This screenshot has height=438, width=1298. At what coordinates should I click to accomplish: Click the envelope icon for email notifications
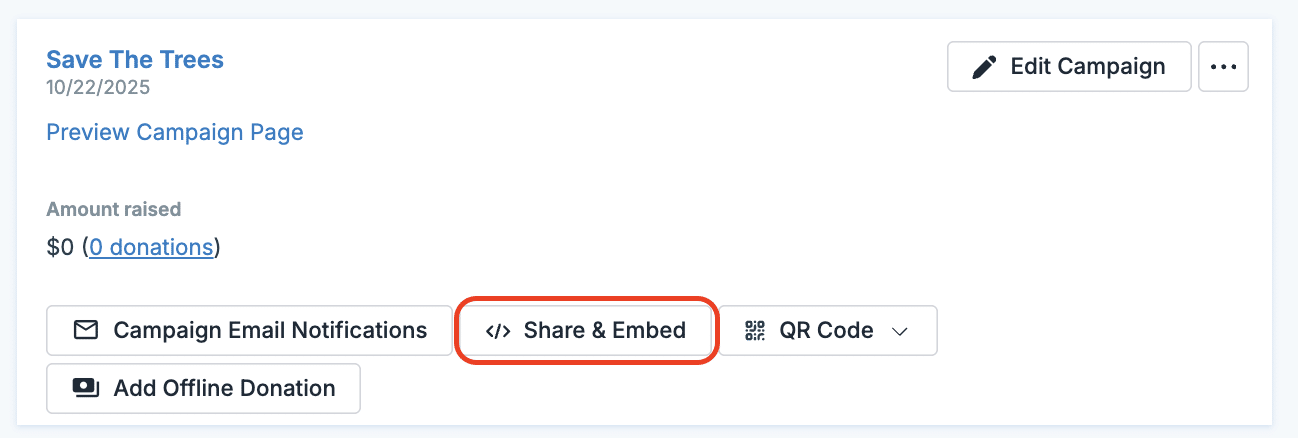pyautogui.click(x=86, y=331)
